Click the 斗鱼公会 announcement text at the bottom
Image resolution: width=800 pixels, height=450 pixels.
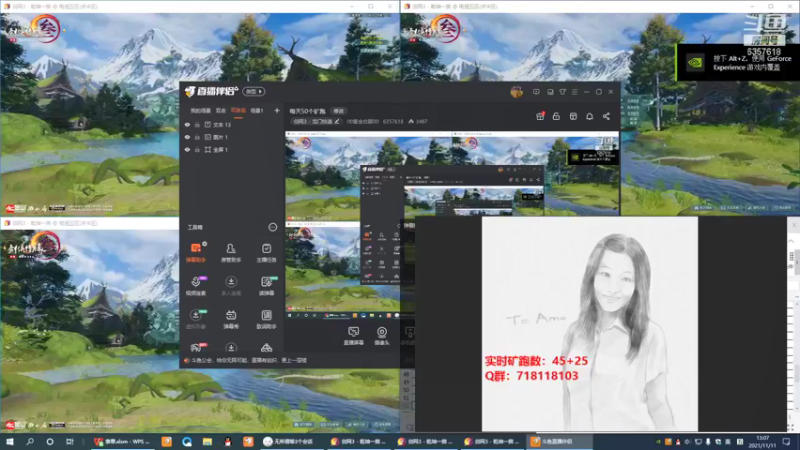(249, 360)
